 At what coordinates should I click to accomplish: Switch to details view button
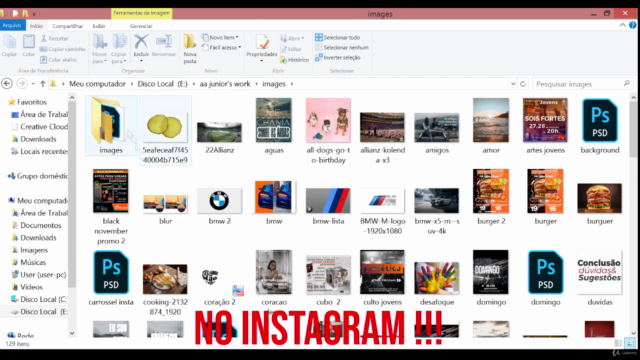tap(618, 343)
